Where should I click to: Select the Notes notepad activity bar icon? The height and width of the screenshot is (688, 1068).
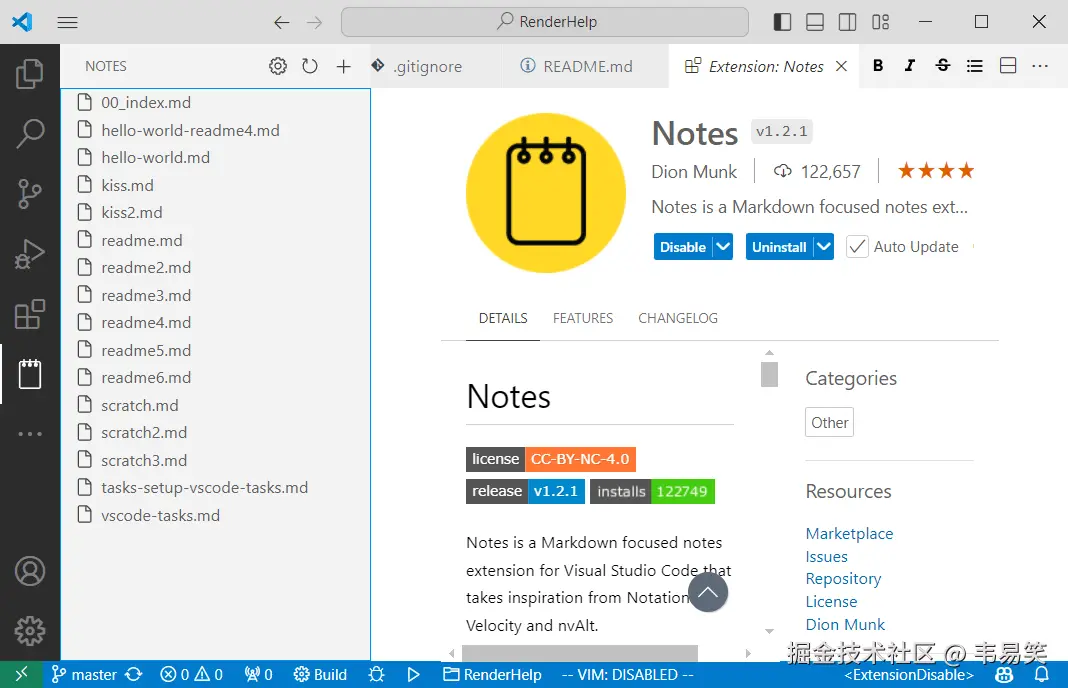point(29,374)
